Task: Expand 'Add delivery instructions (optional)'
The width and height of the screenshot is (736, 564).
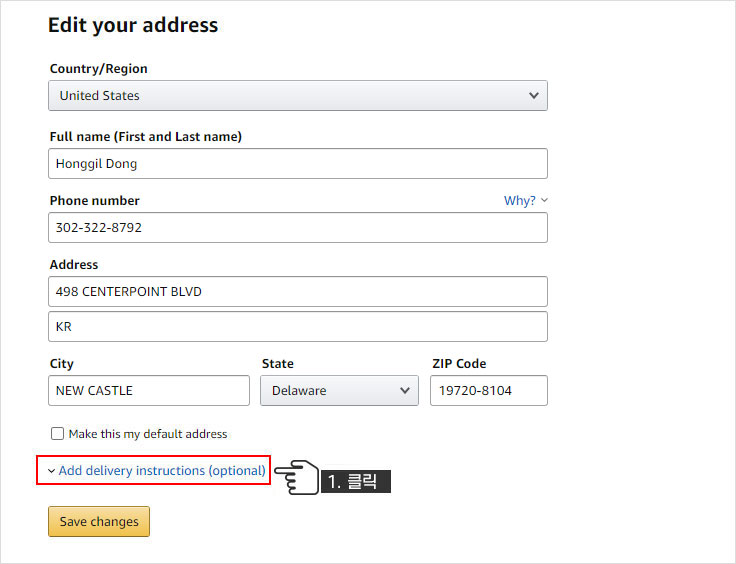Action: click(162, 470)
